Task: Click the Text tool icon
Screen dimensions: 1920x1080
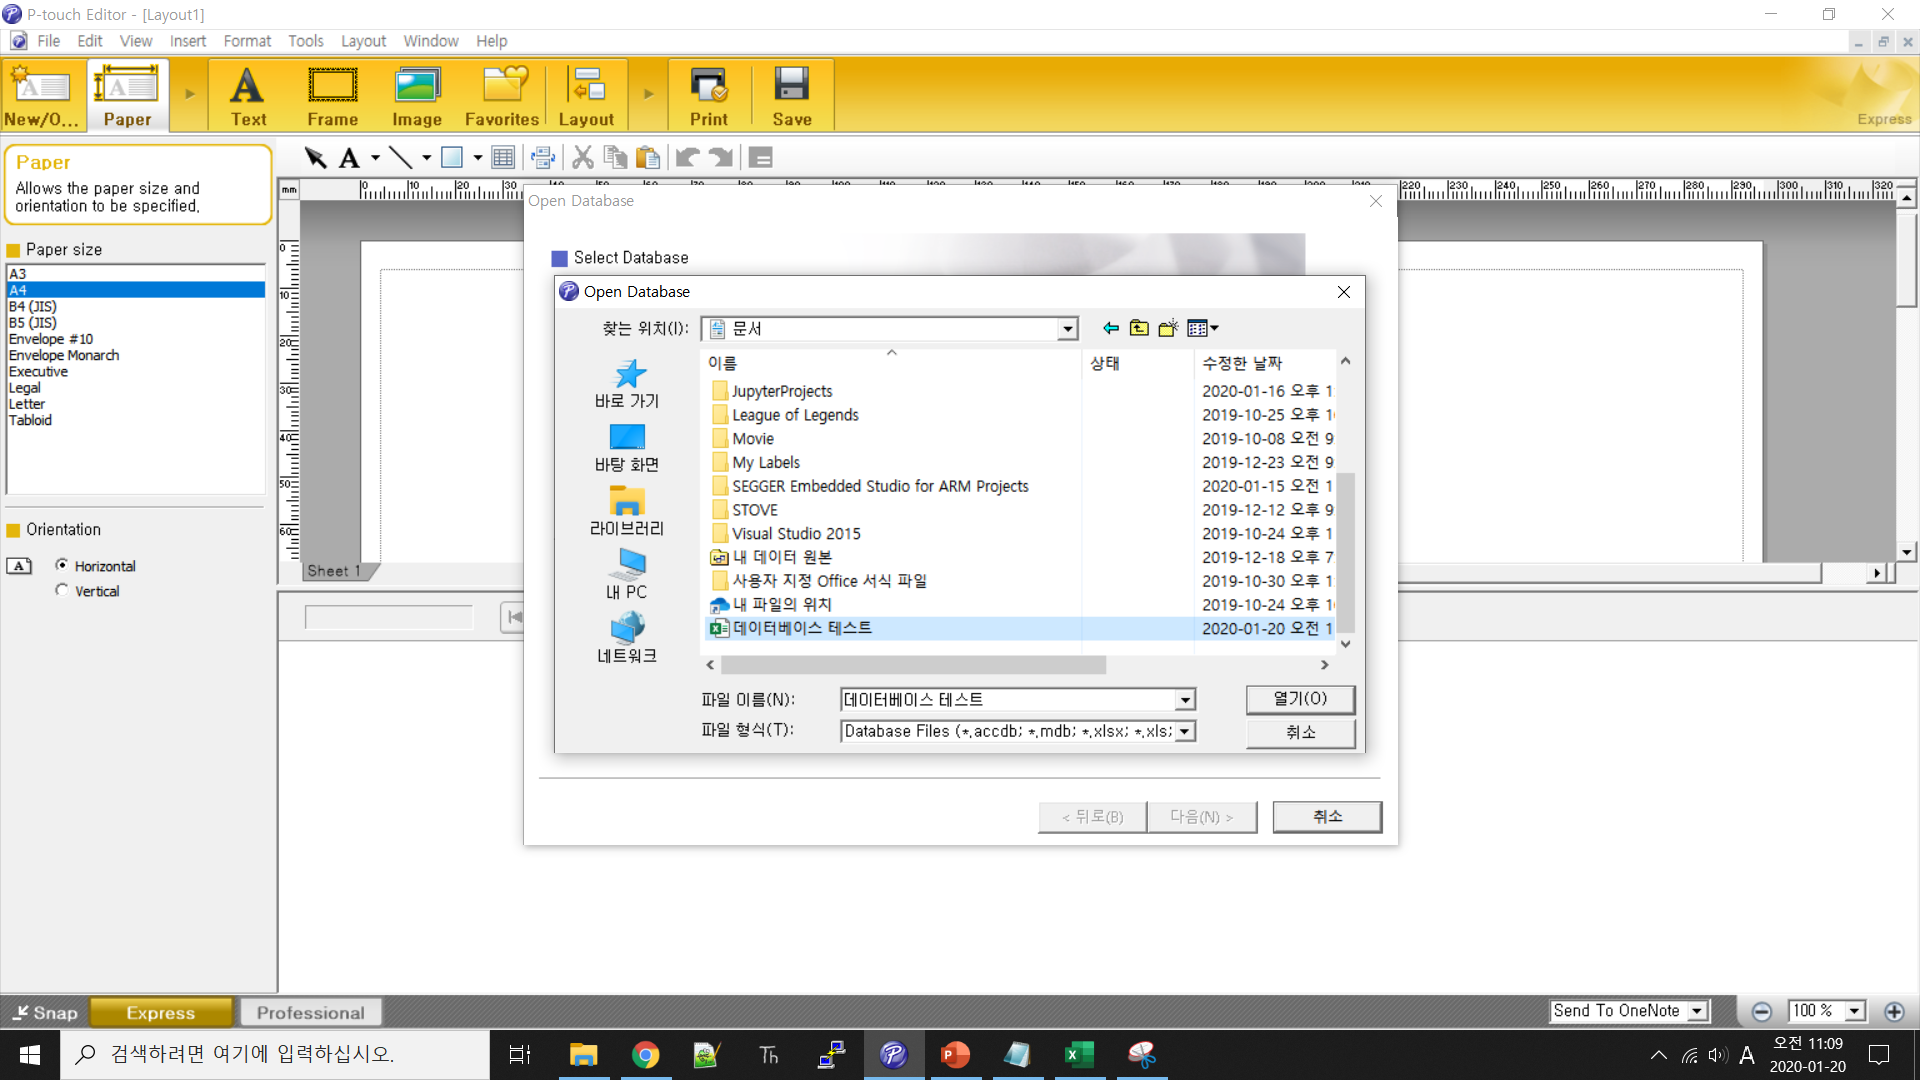Action: click(x=247, y=96)
